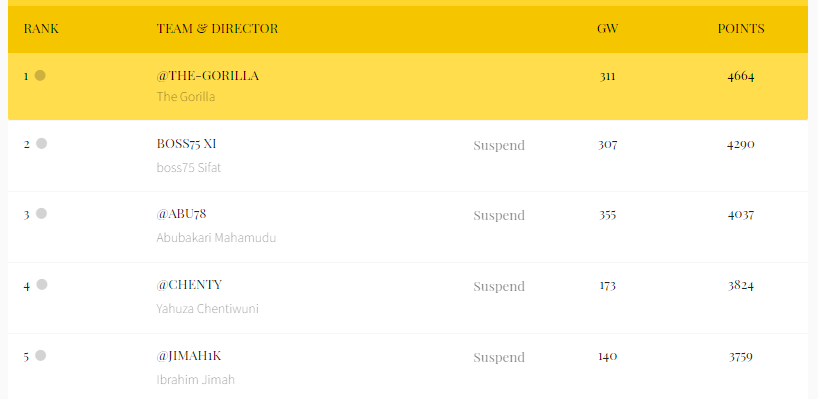
Task: Click the grey dot beside rank 2
Action: (42, 143)
